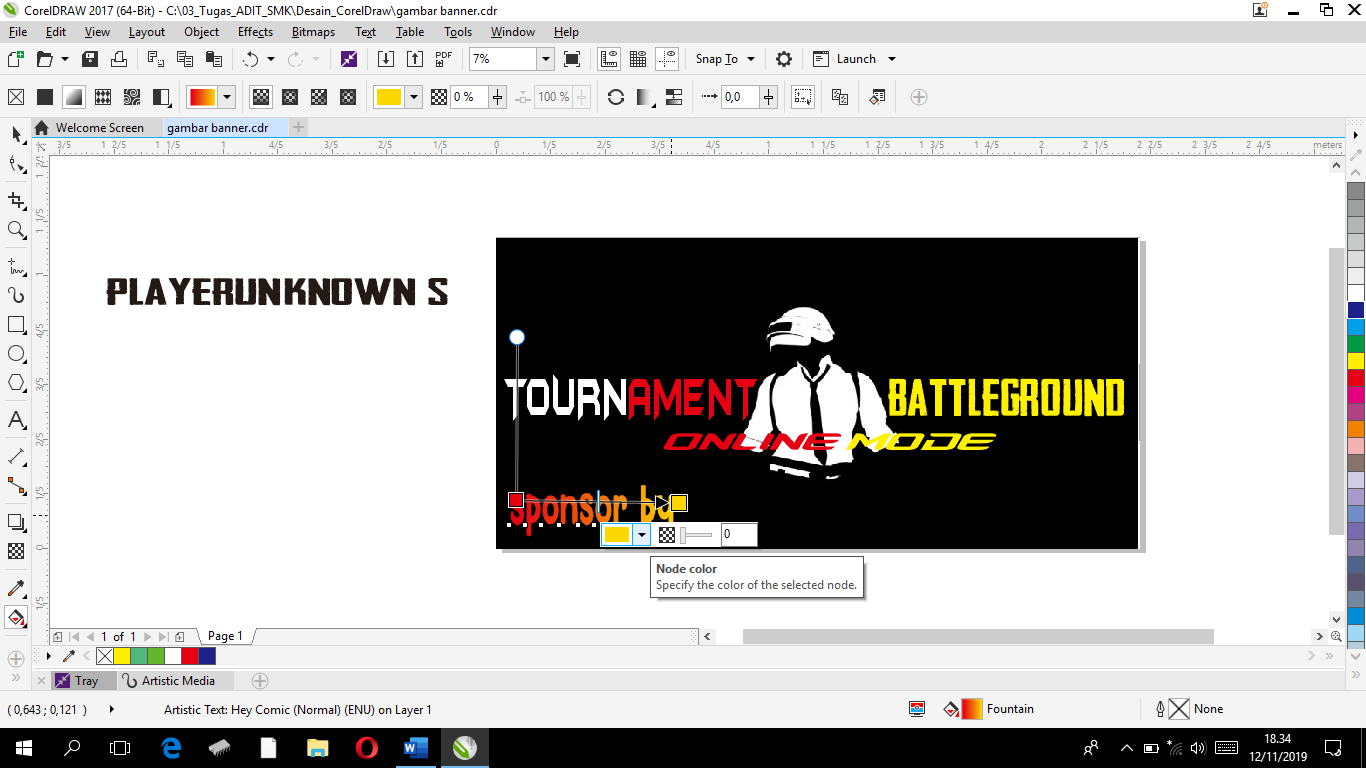Click the Page 1 tab

[225, 636]
